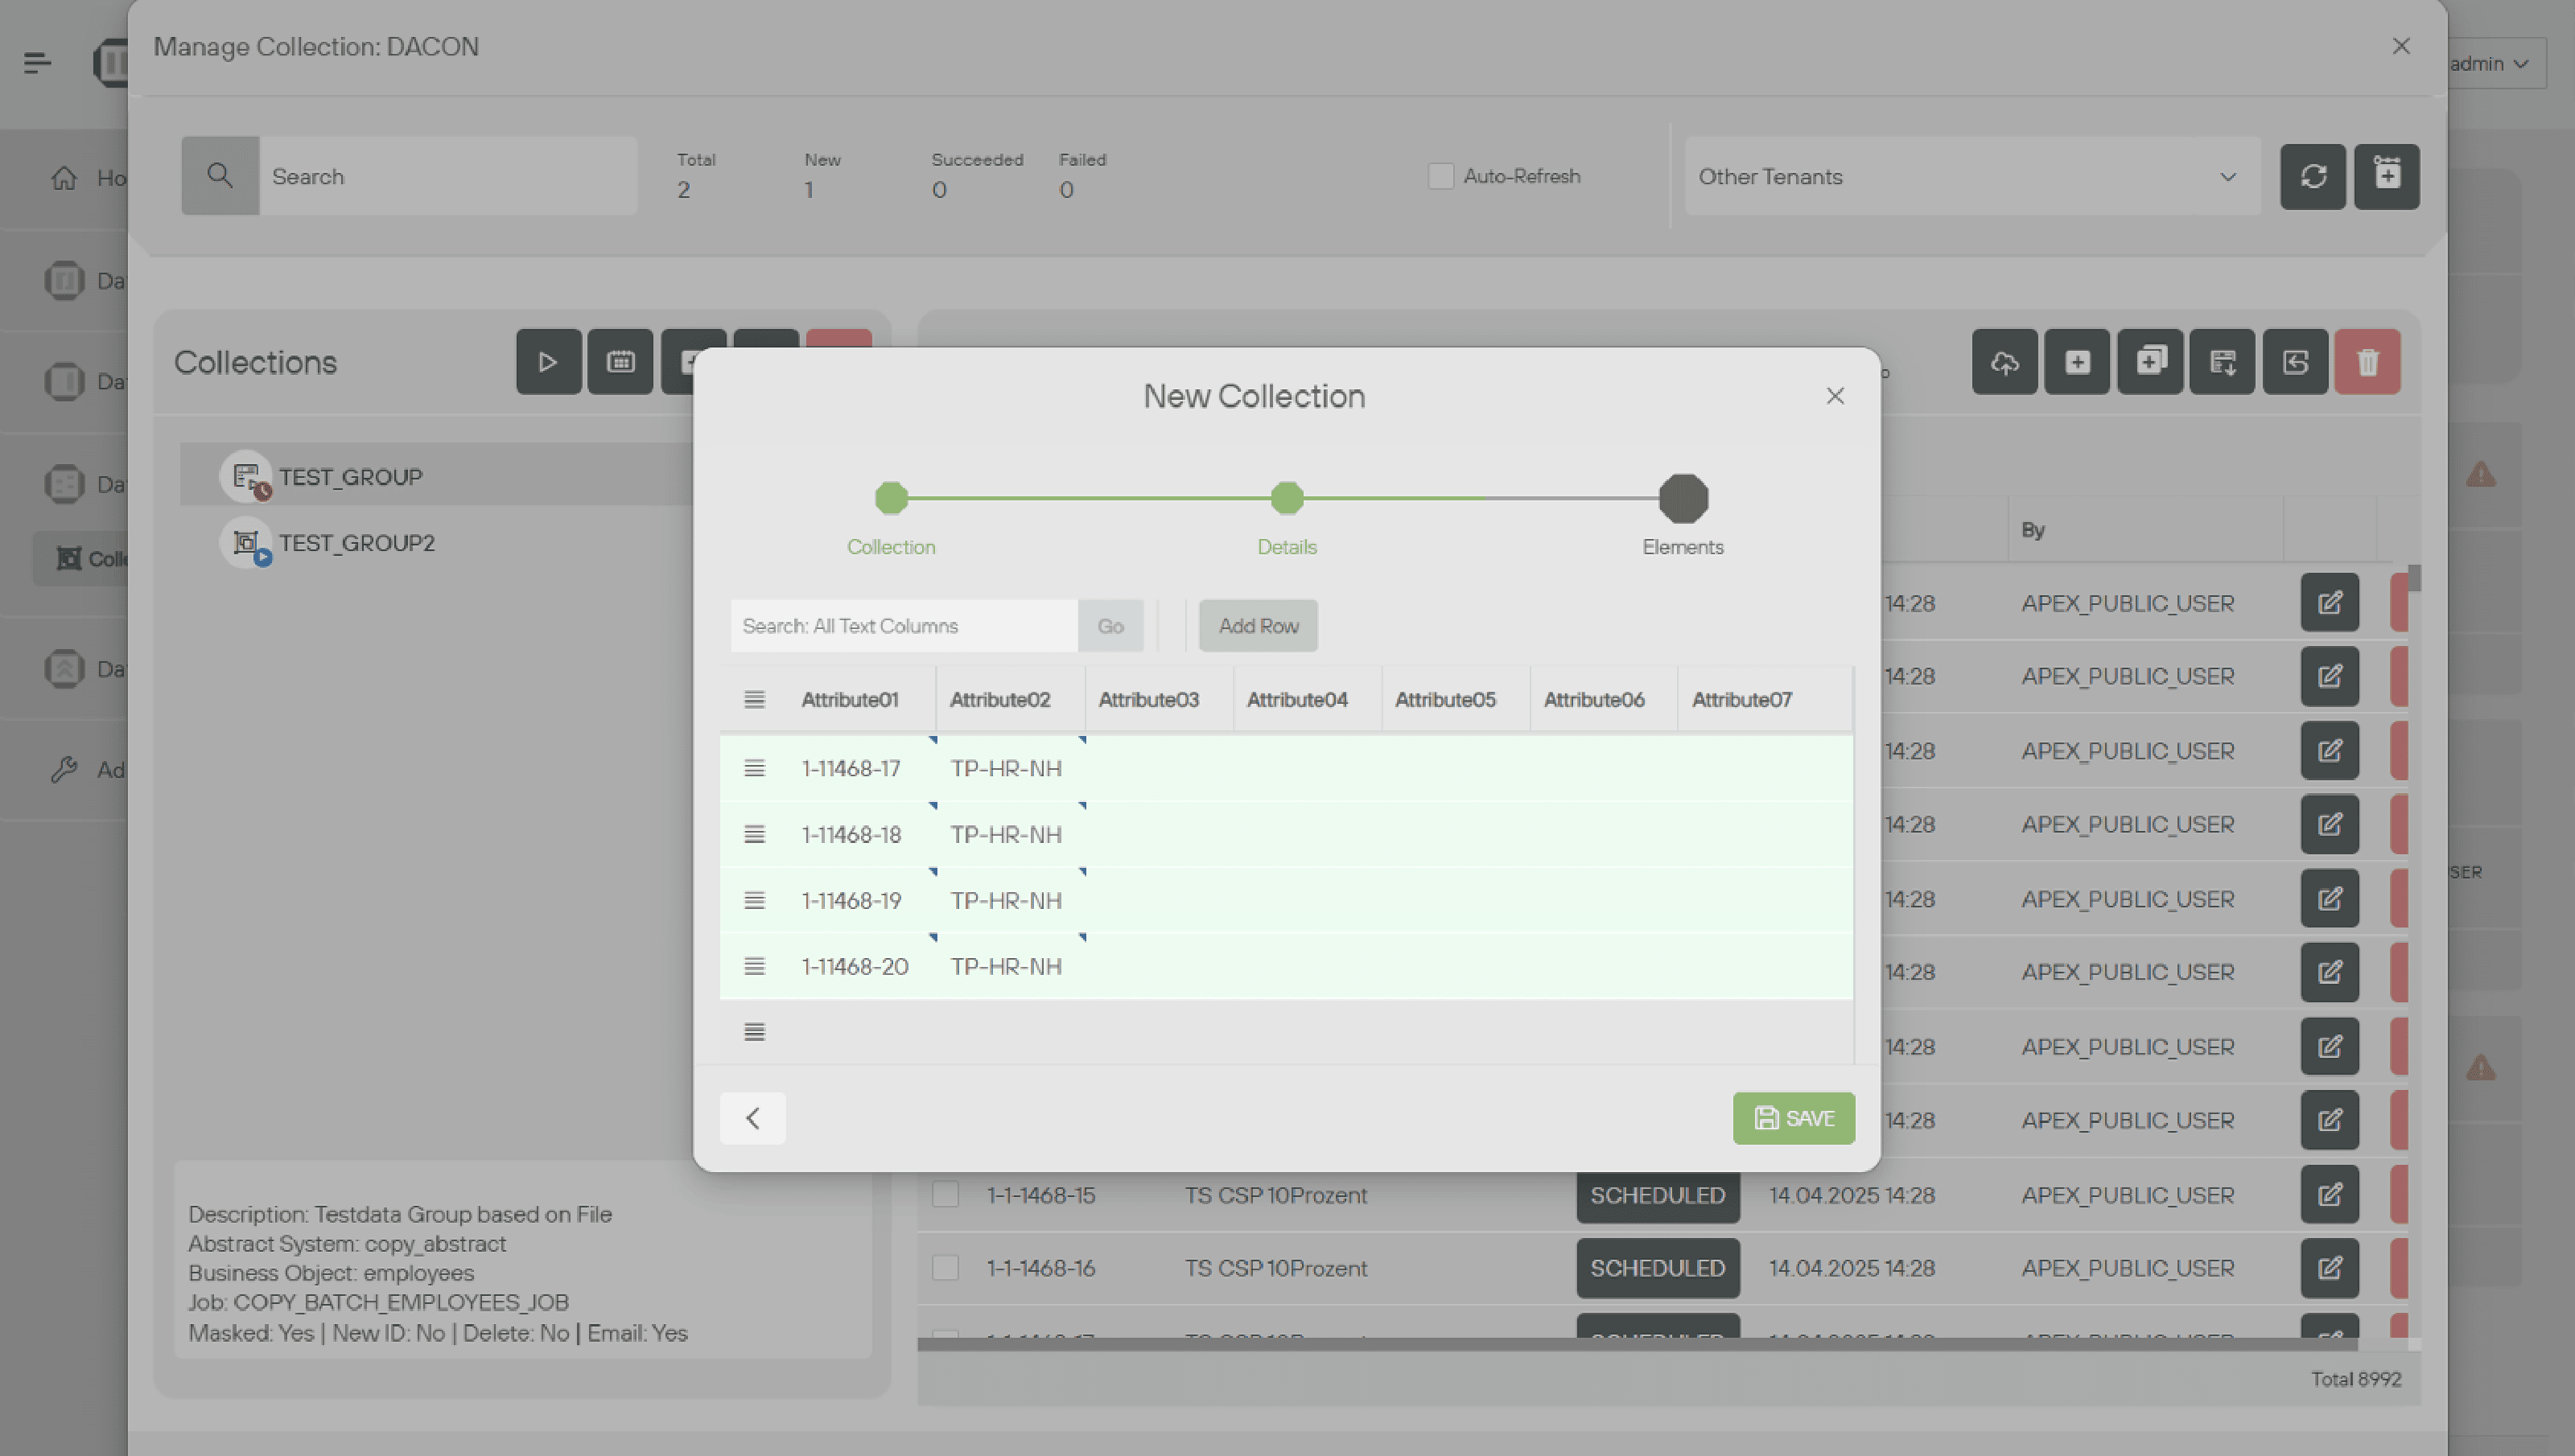Viewport: 2575px width, 1456px height.
Task: Click the Search All Text Columns field
Action: pos(903,626)
